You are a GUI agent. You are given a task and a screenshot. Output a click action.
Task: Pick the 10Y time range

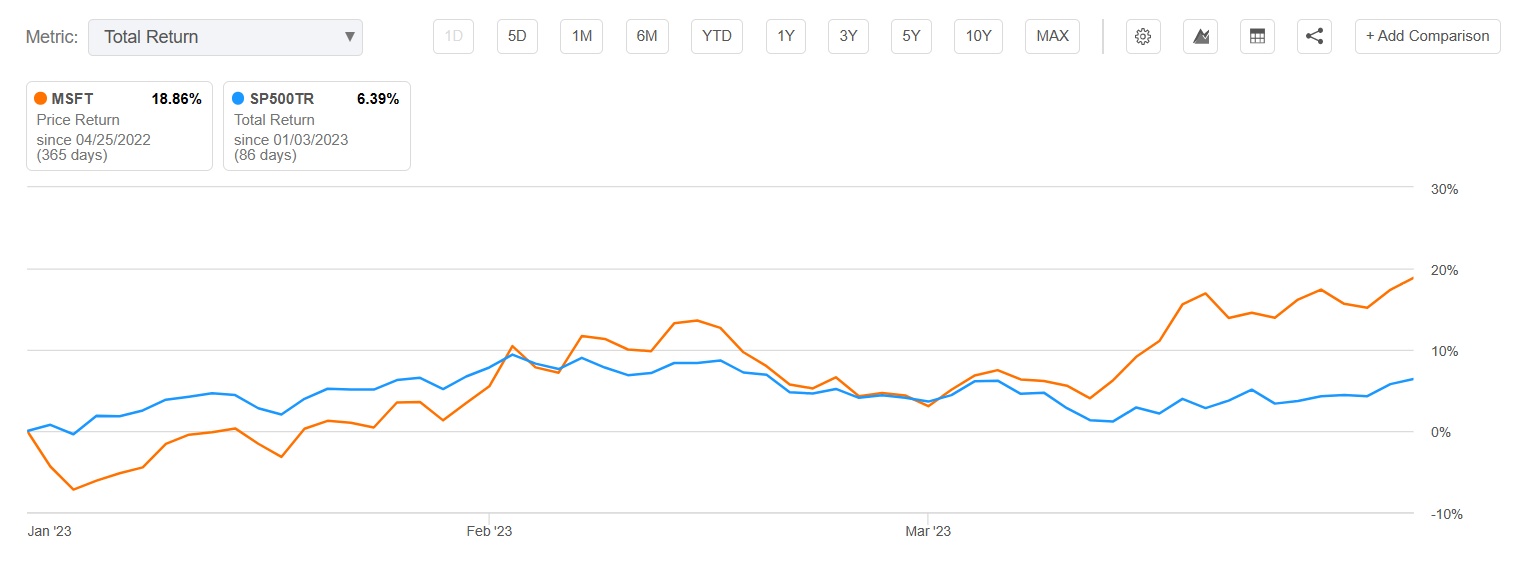click(x=978, y=37)
